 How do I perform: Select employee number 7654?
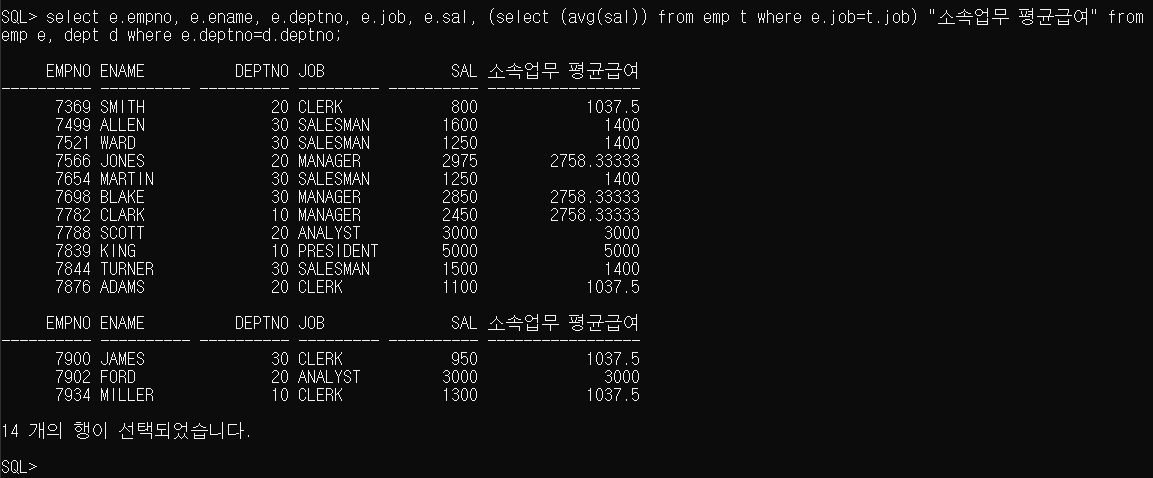73,179
